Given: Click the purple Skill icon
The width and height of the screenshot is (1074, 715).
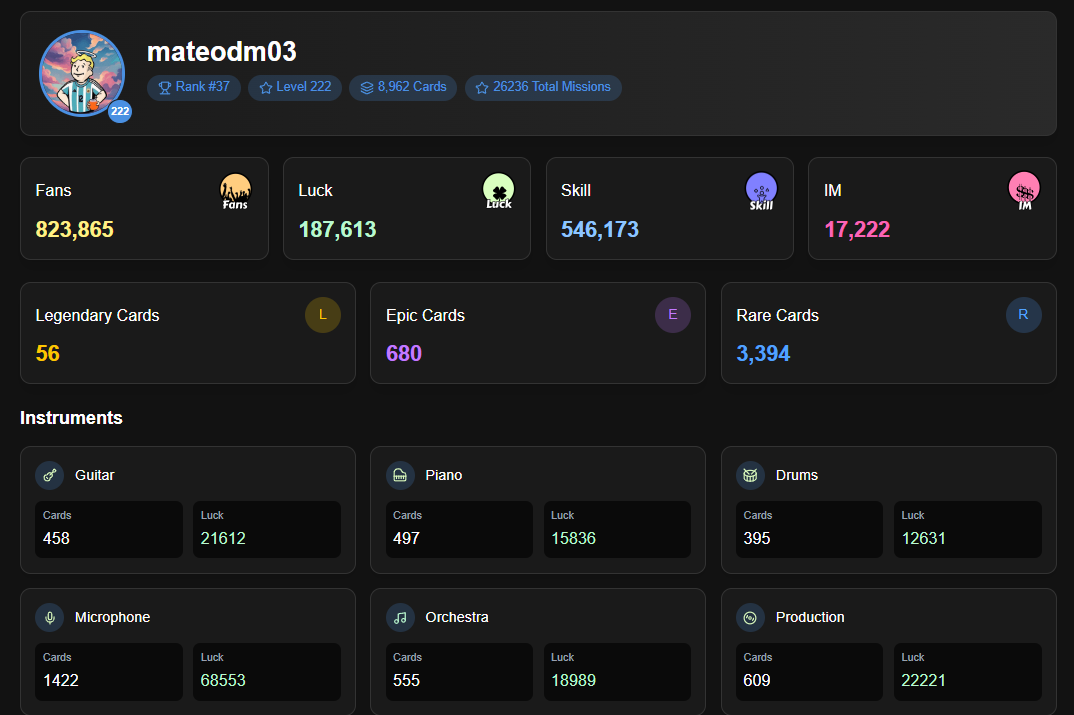Looking at the screenshot, I should click(761, 191).
